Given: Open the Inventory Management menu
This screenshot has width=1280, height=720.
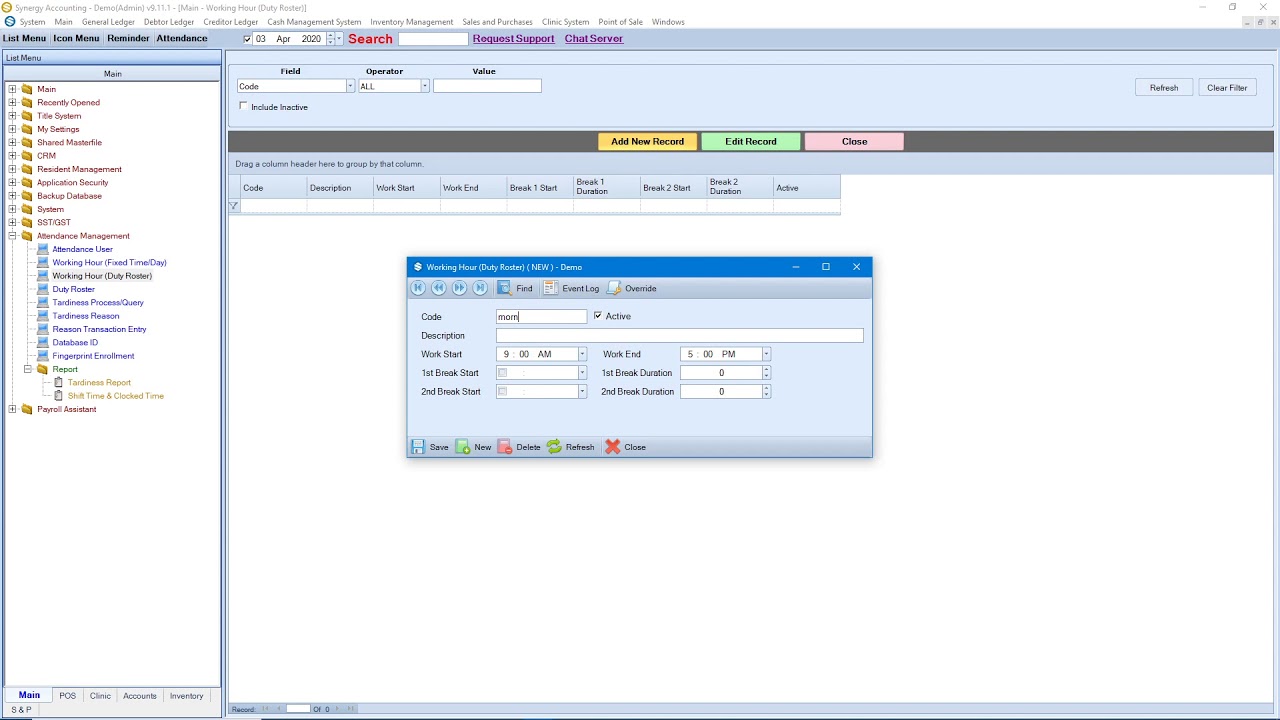Looking at the screenshot, I should (x=411, y=22).
